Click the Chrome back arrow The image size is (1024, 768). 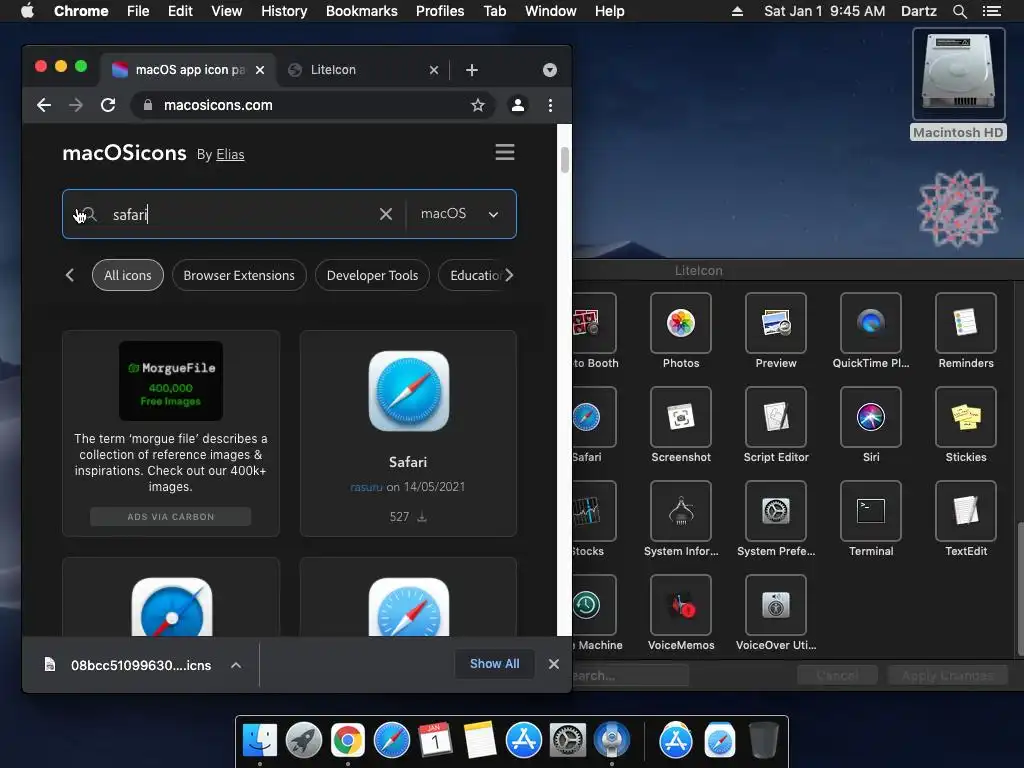tap(44, 105)
